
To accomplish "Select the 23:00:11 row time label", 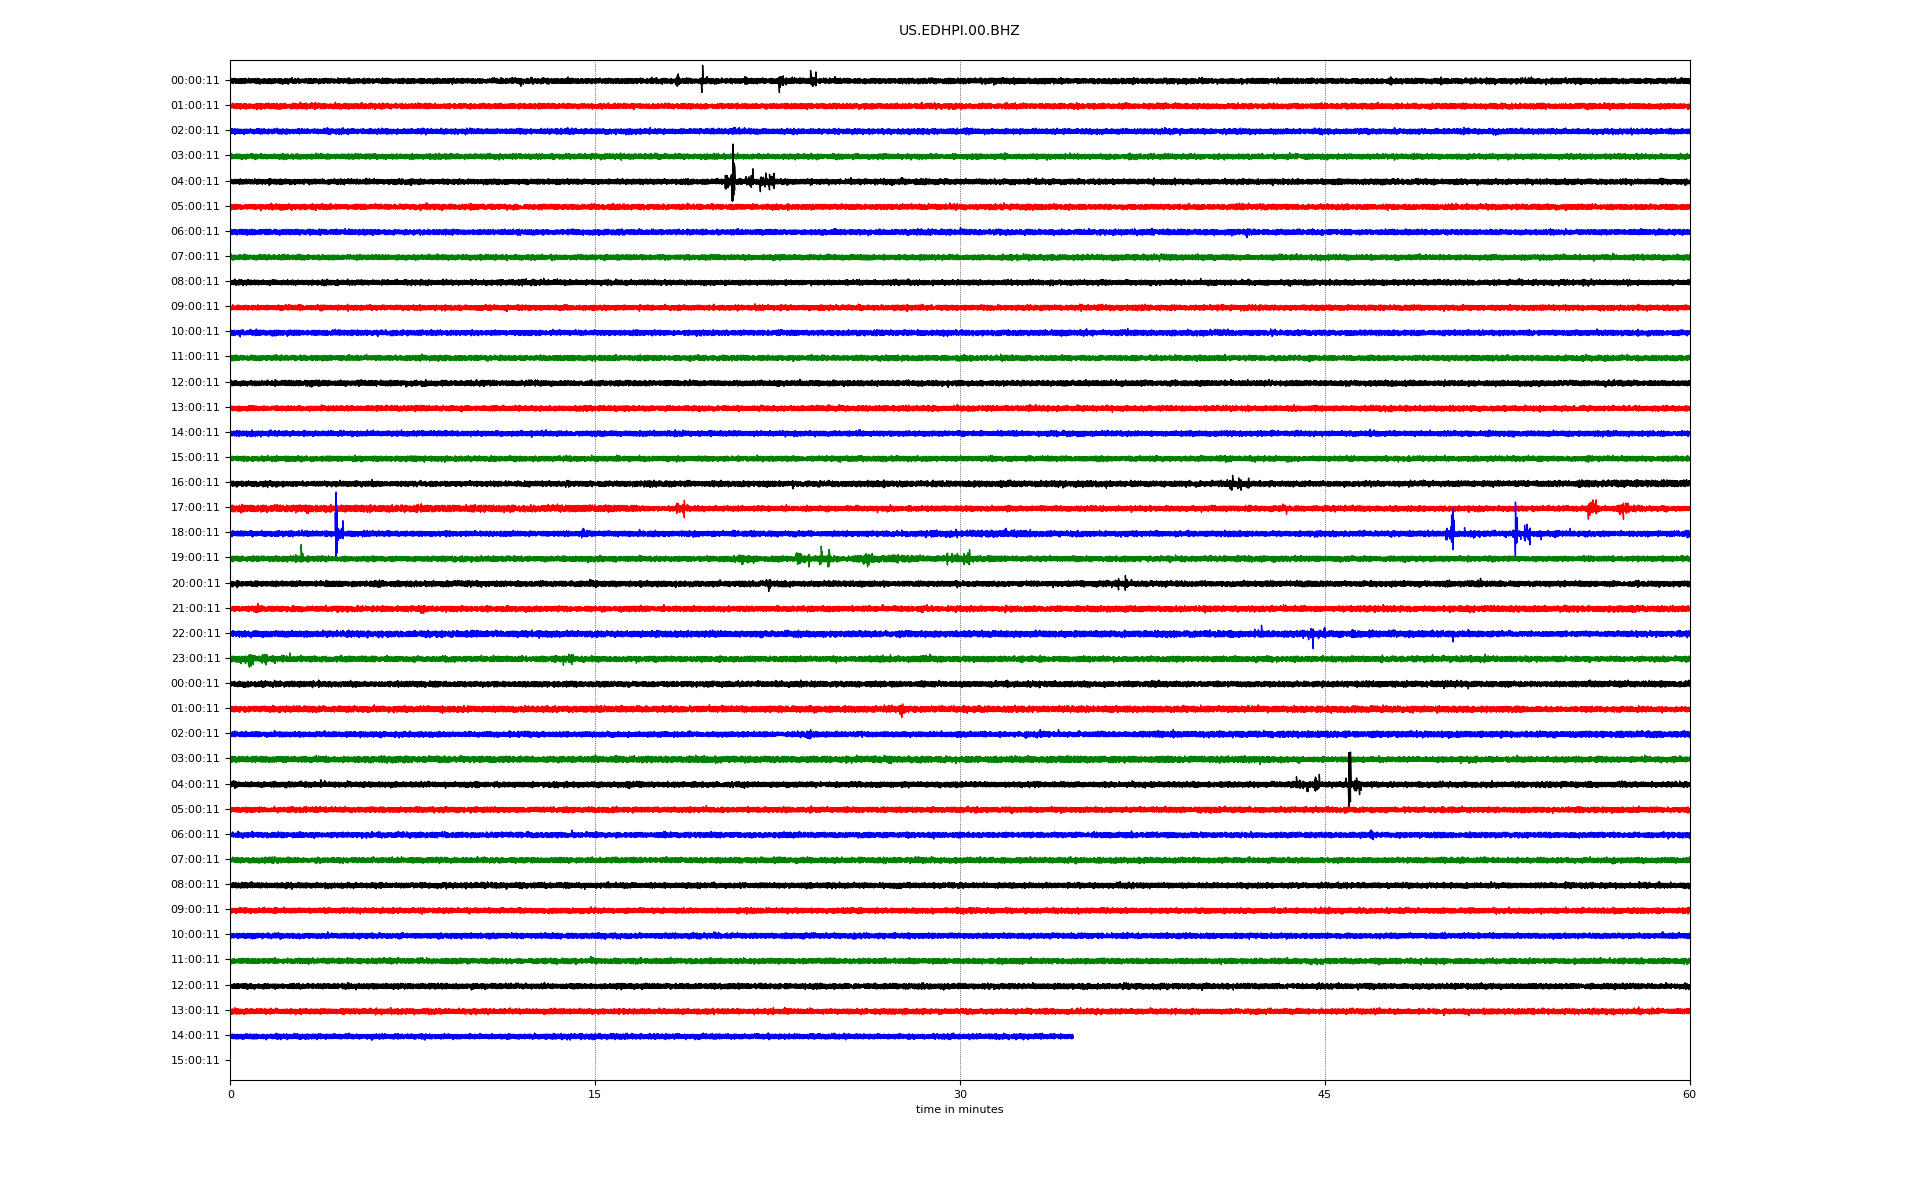I will 195,659.
